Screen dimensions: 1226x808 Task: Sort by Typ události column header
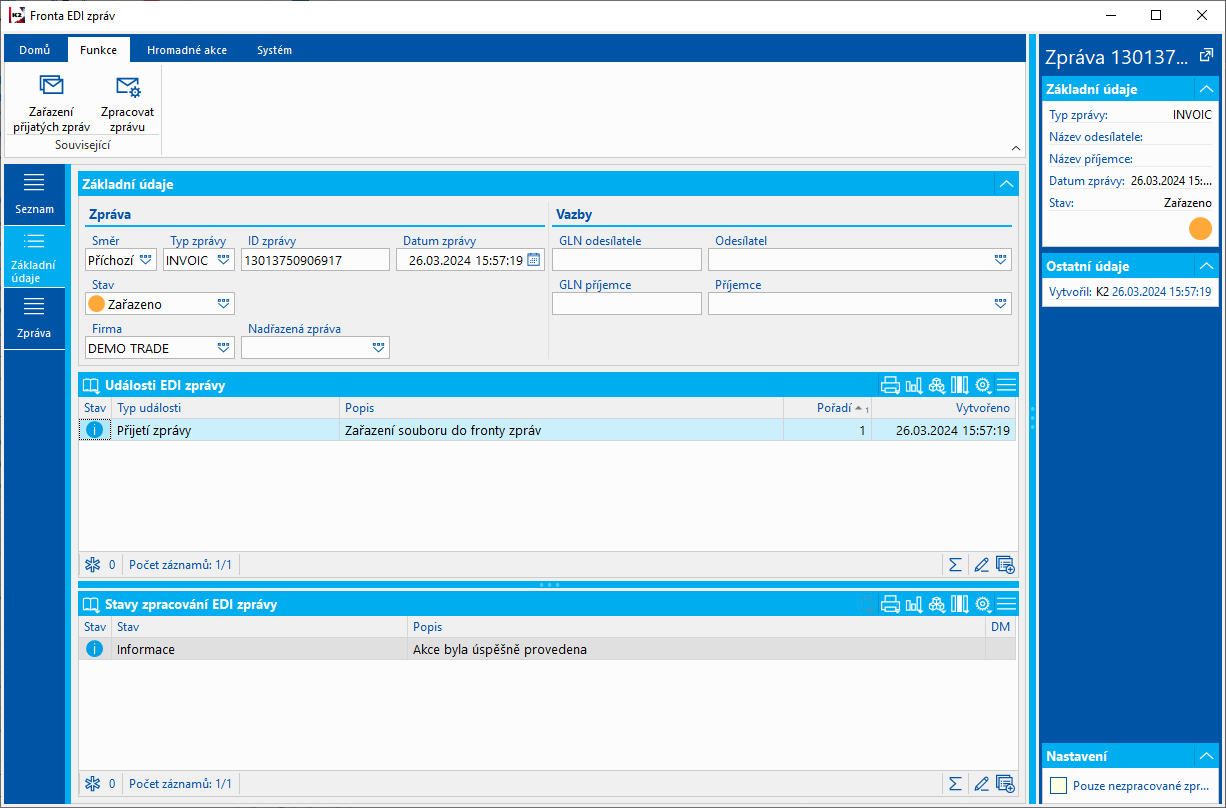coord(226,408)
